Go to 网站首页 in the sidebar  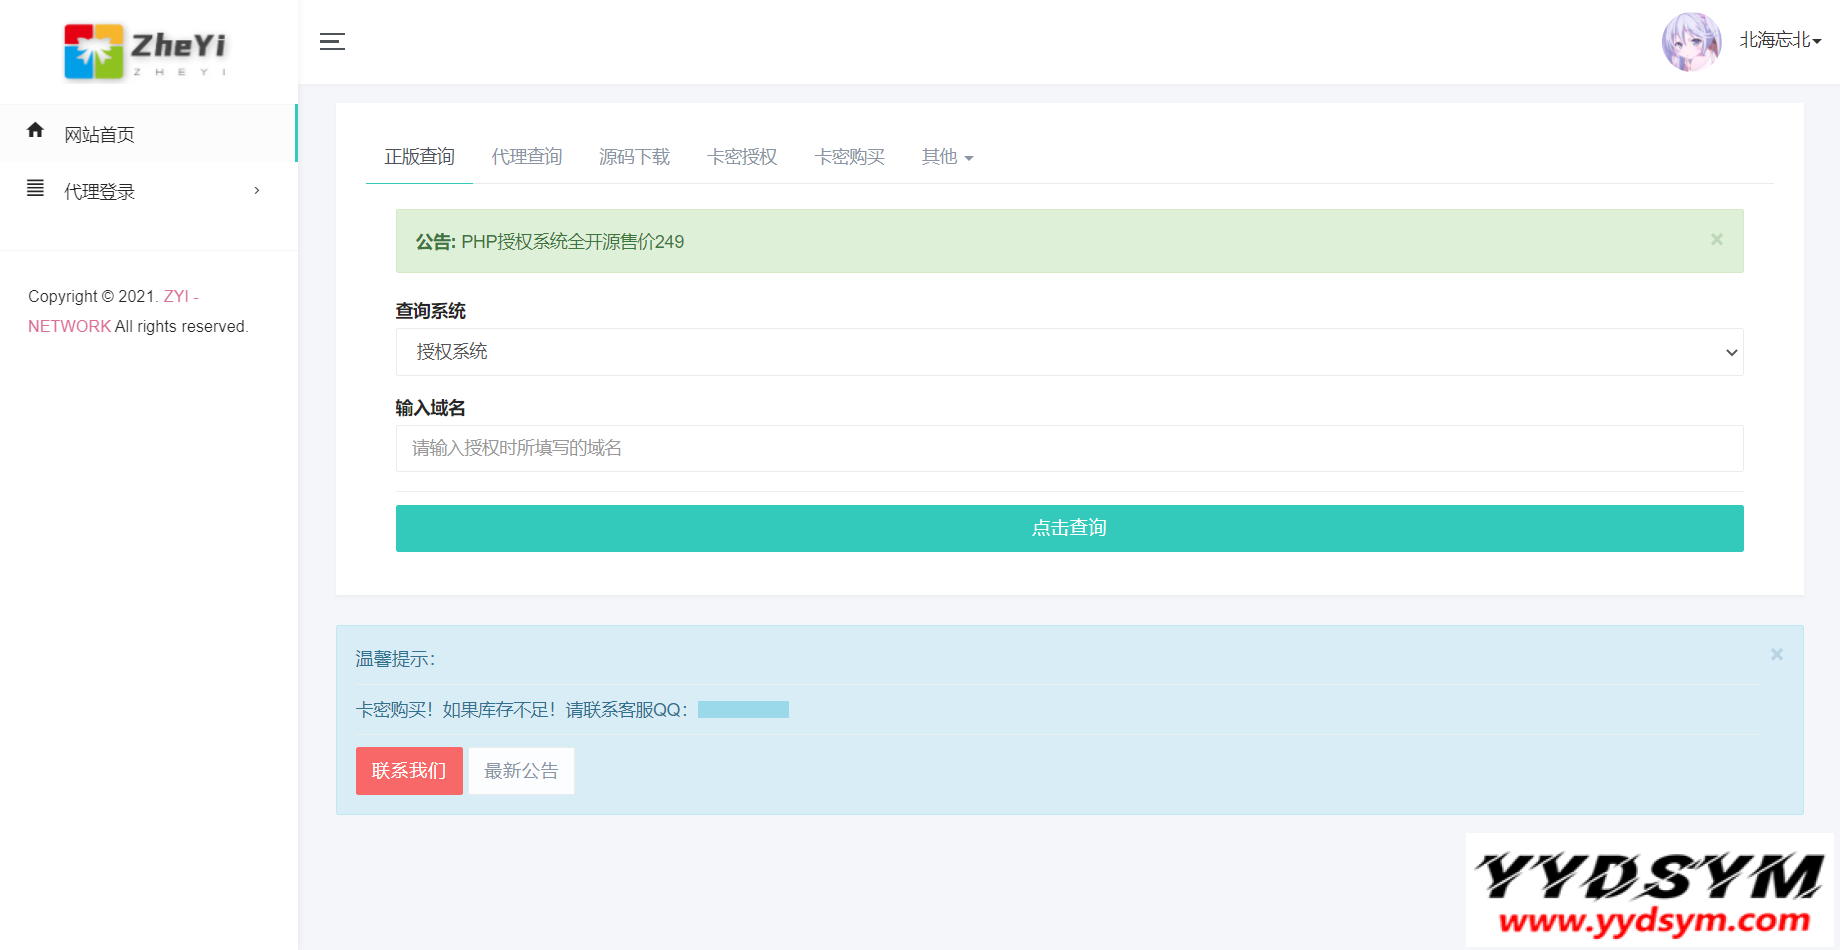[98, 133]
